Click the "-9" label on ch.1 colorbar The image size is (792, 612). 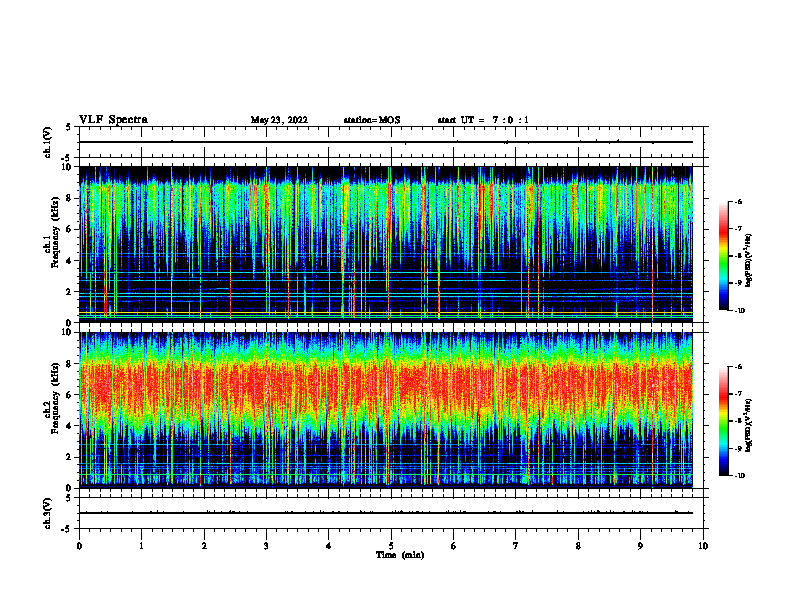click(737, 283)
